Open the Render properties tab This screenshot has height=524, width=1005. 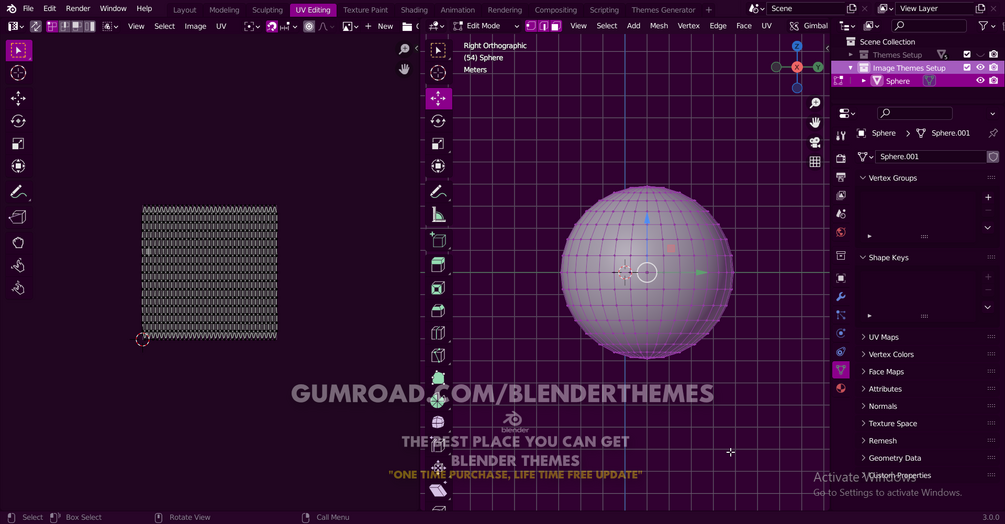(x=841, y=158)
